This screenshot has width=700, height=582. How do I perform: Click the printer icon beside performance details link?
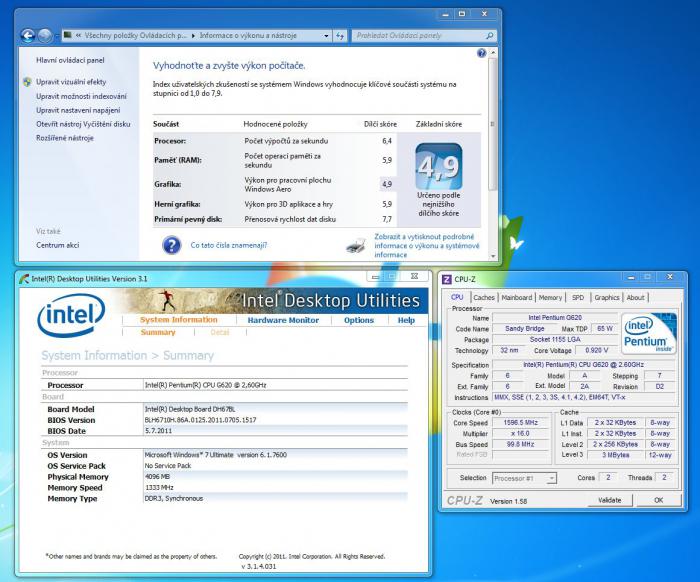click(x=356, y=244)
